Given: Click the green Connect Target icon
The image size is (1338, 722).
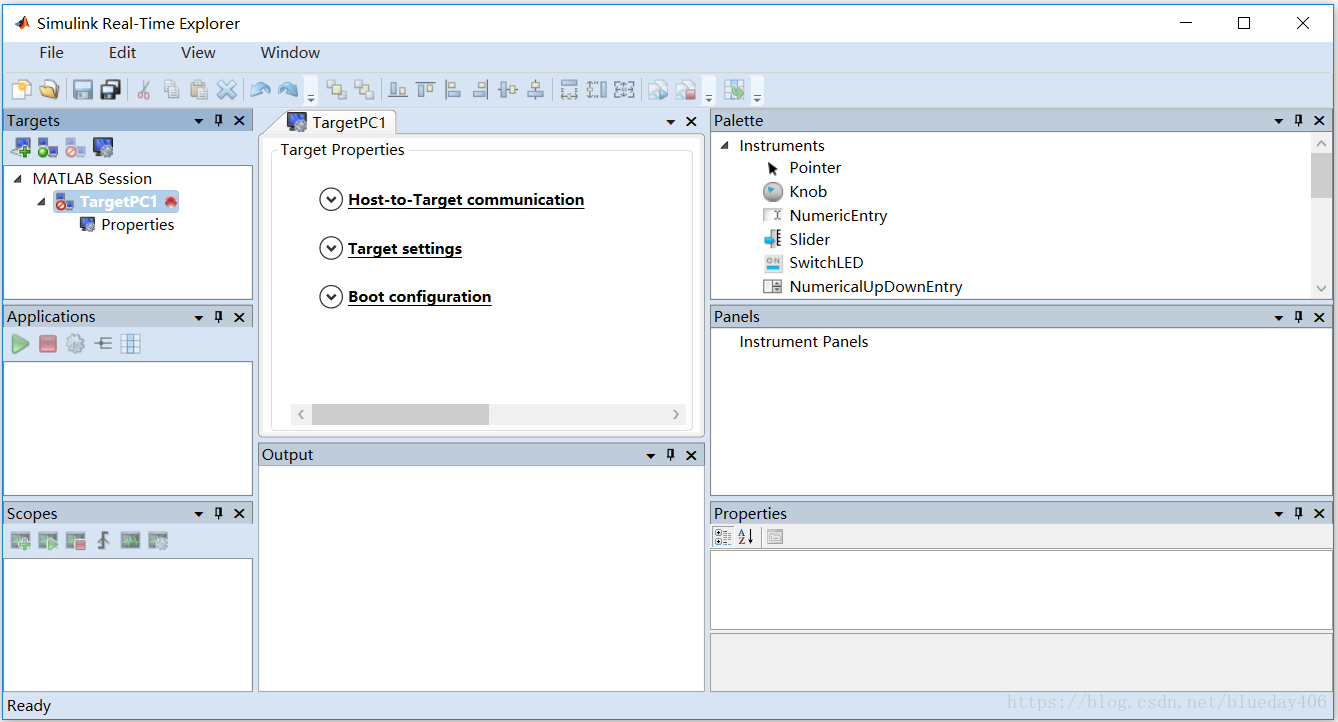Looking at the screenshot, I should click(x=48, y=148).
